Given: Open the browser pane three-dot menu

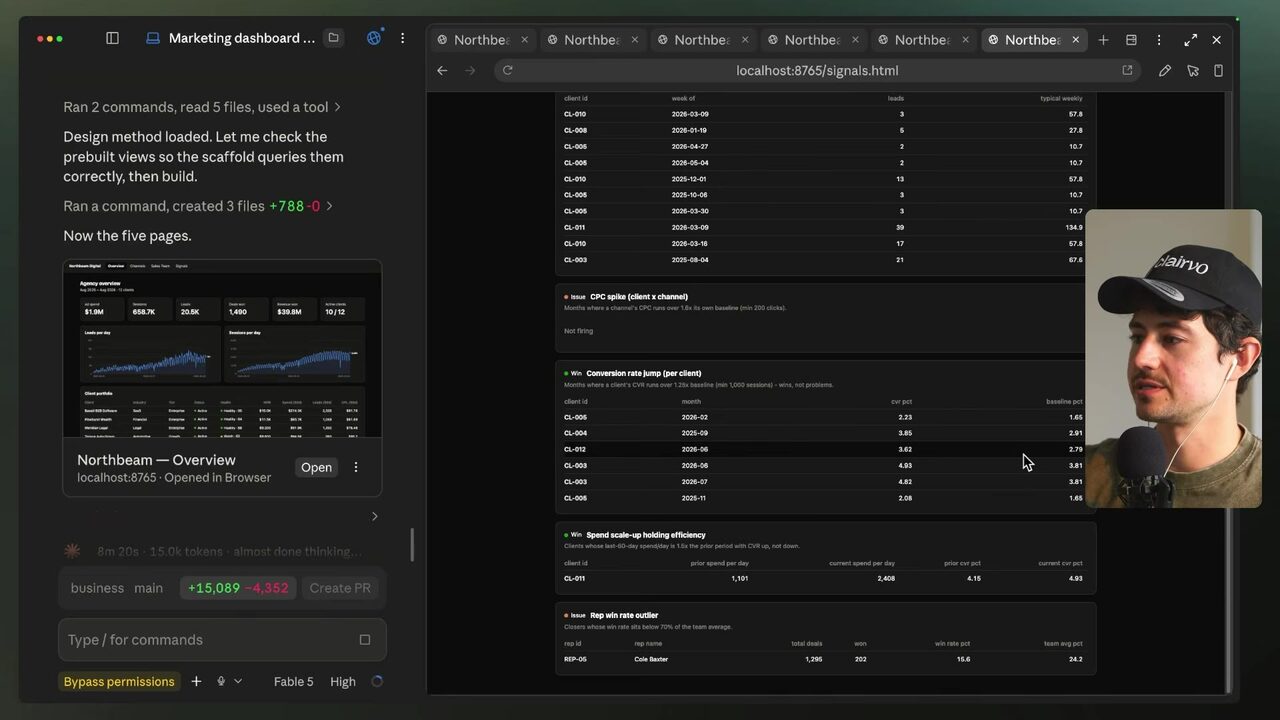Looking at the screenshot, I should pos(1159,40).
